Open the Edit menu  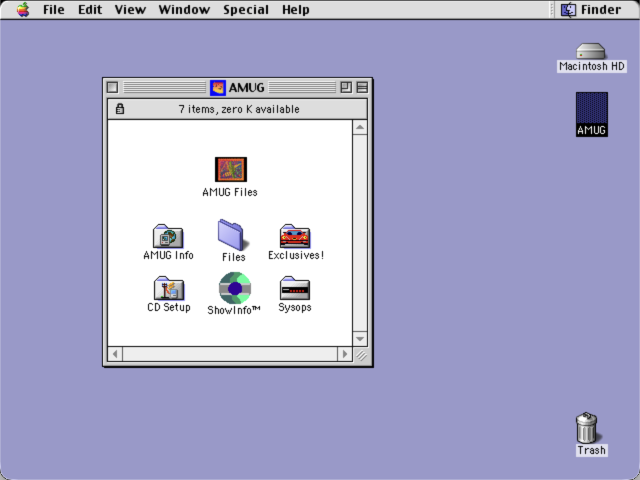tap(90, 9)
